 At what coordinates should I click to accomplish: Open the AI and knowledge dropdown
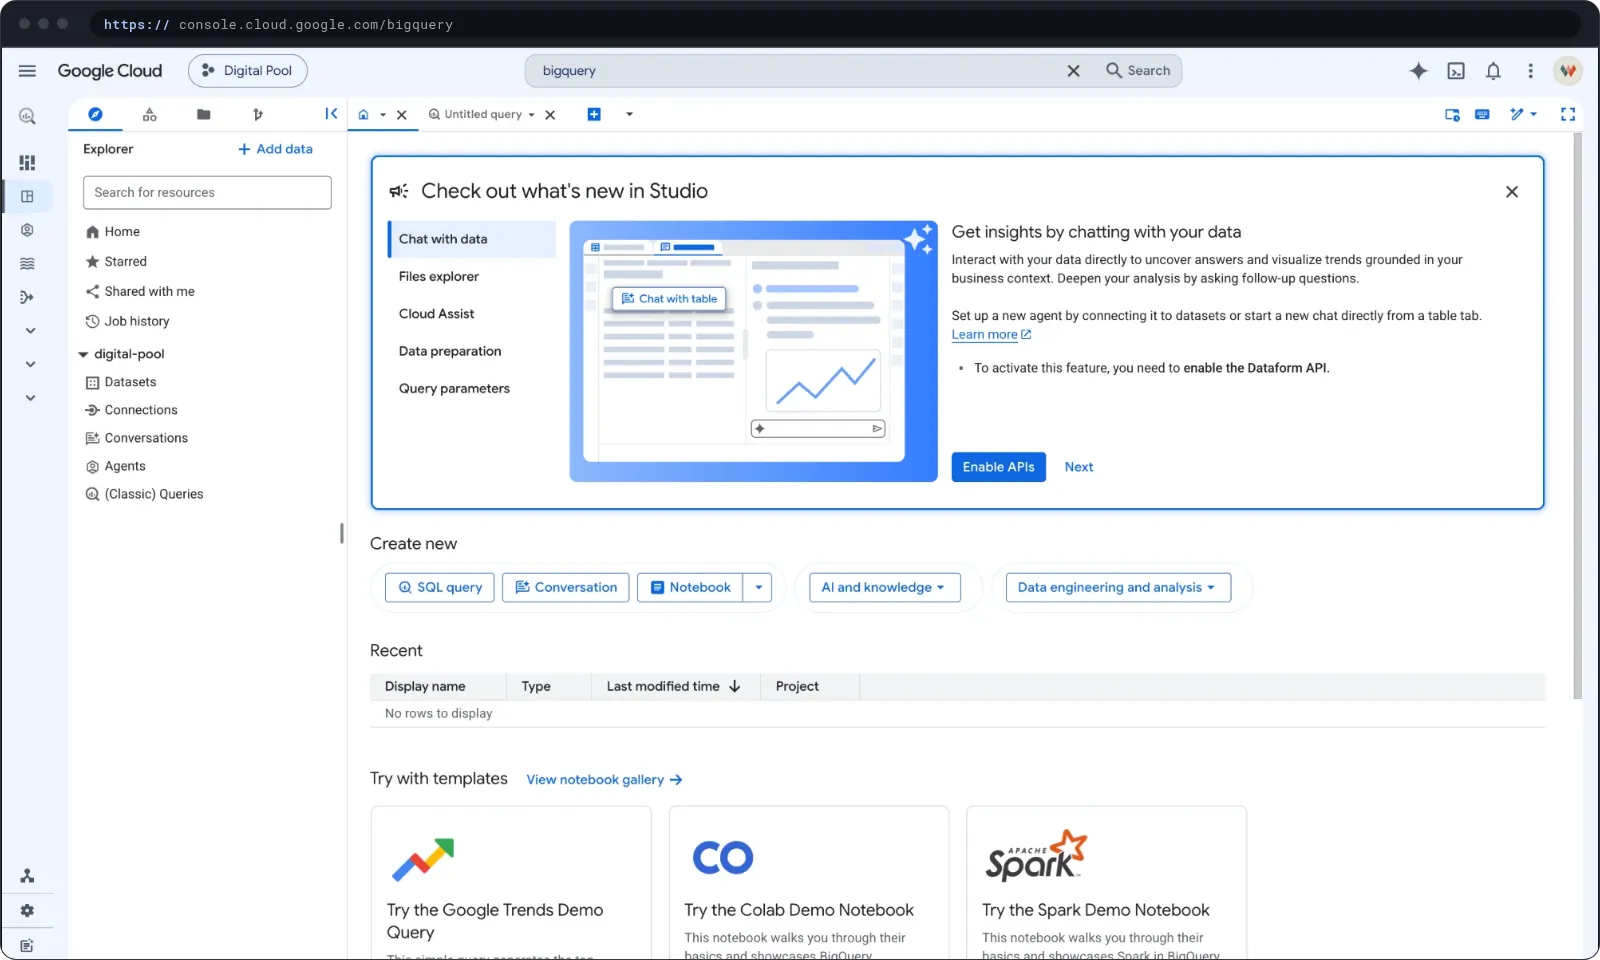(x=884, y=588)
